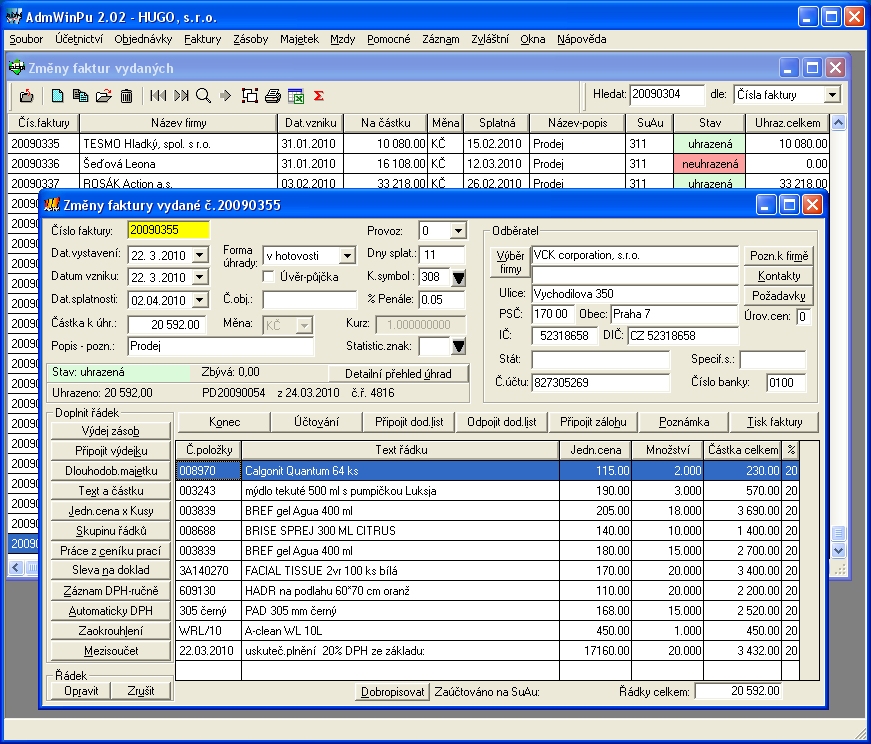The height and width of the screenshot is (744, 871).
Task: Jump to first record with rewind icon
Action: point(158,96)
